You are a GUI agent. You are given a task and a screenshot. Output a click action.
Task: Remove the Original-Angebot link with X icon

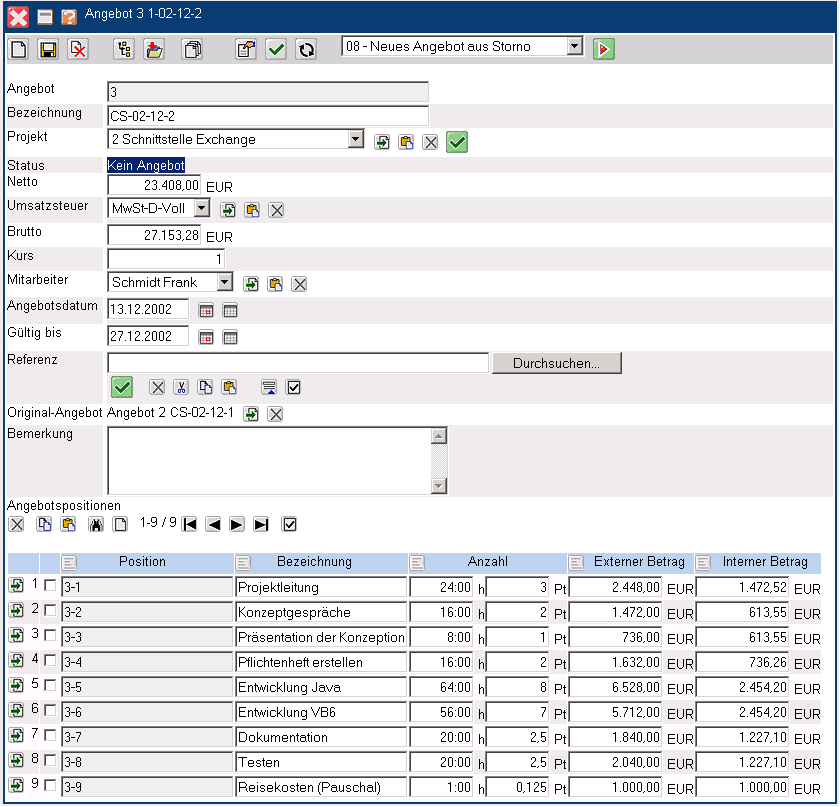(276, 414)
